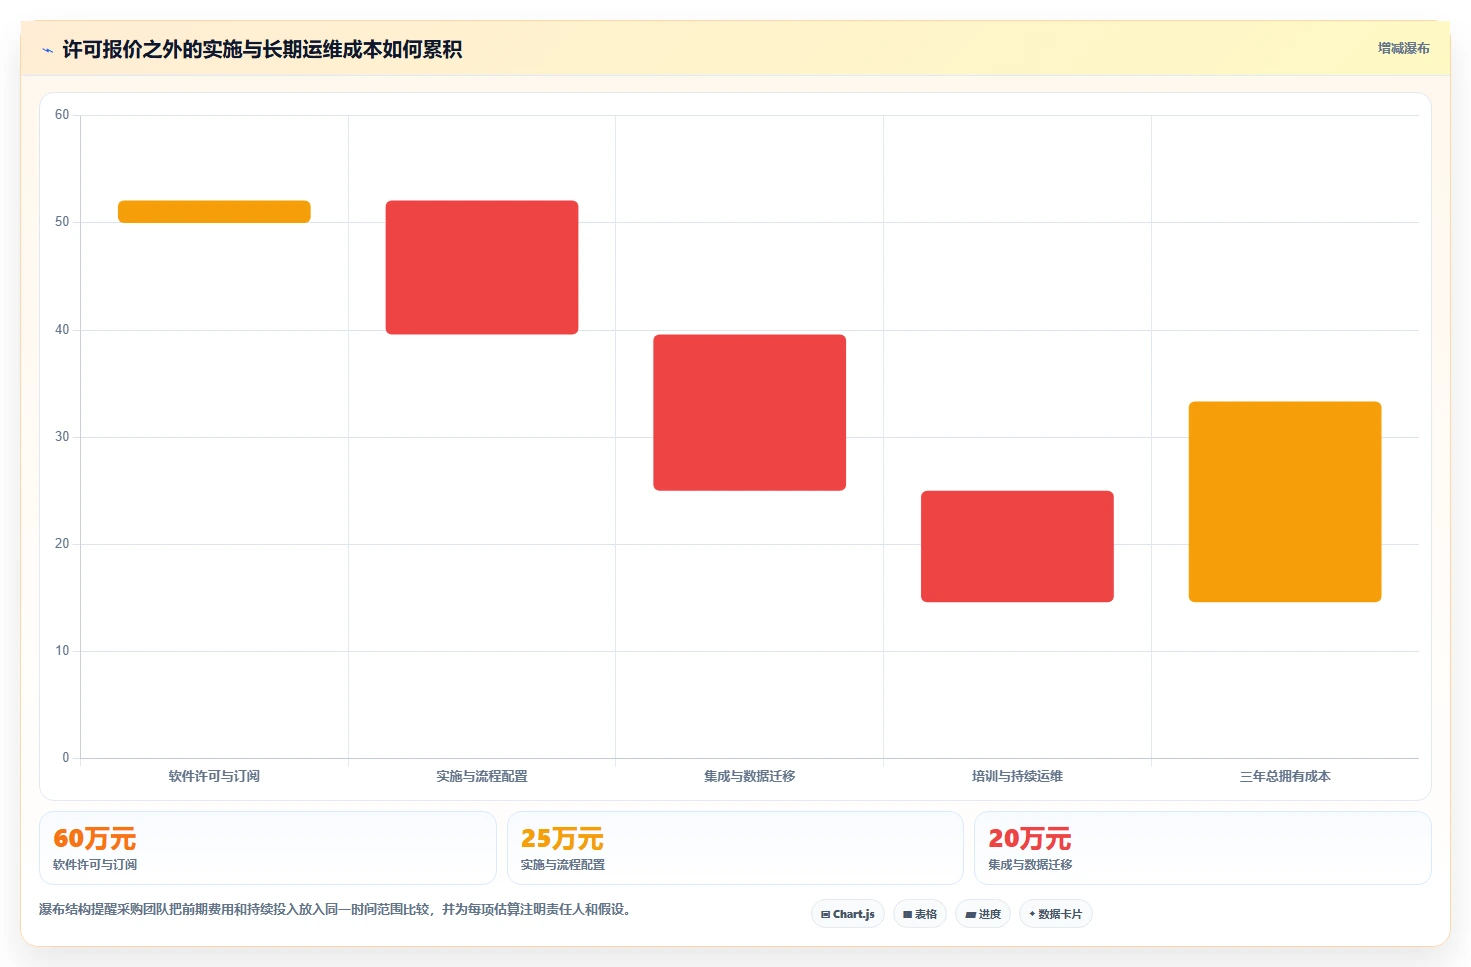Click the orange 三年总拥有成本 bar
This screenshot has width=1471, height=967.
tap(1285, 502)
